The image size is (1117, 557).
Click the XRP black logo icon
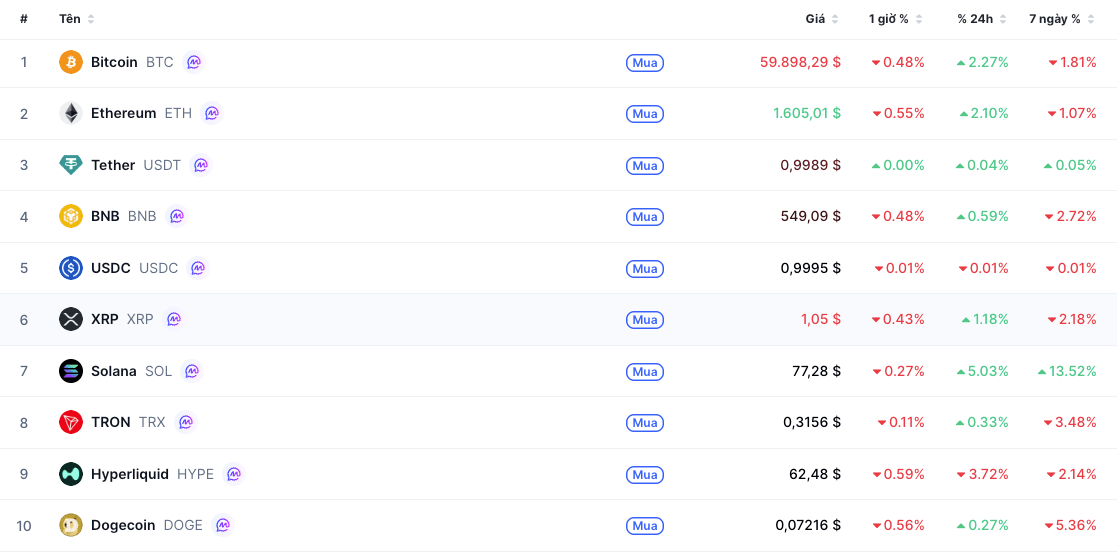pos(71,319)
